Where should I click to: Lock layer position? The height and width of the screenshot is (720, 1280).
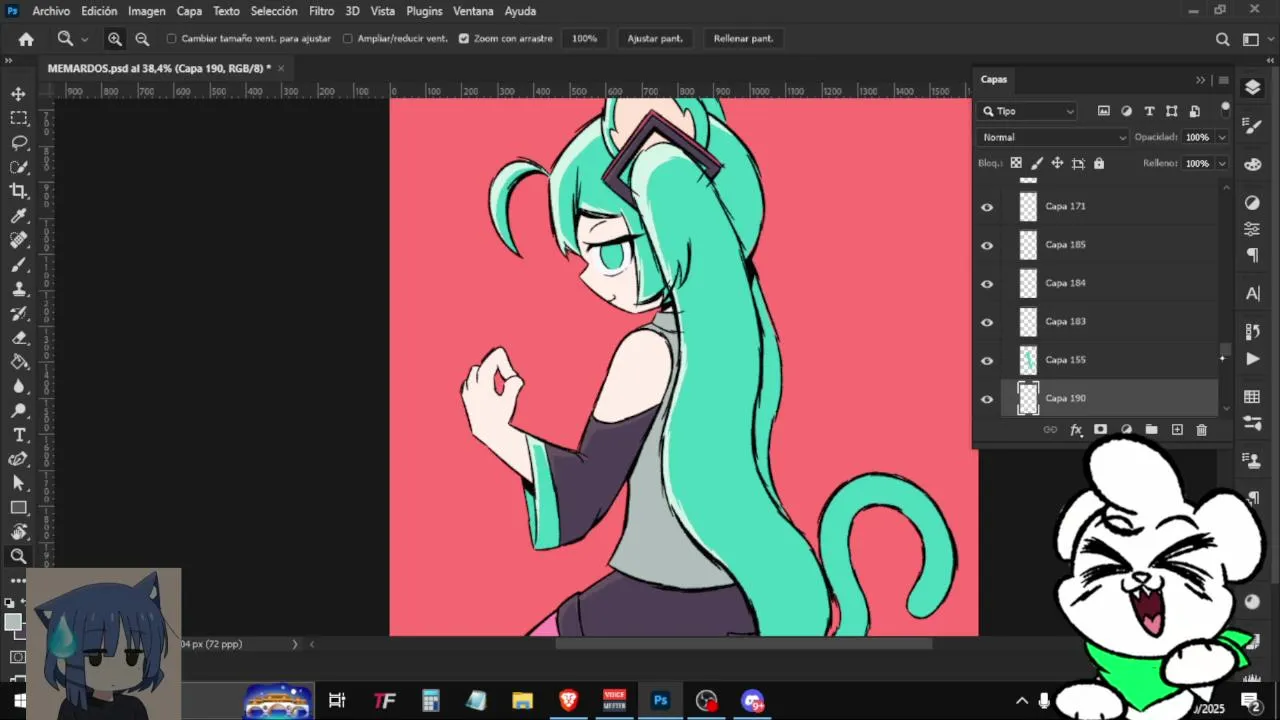tap(1057, 163)
